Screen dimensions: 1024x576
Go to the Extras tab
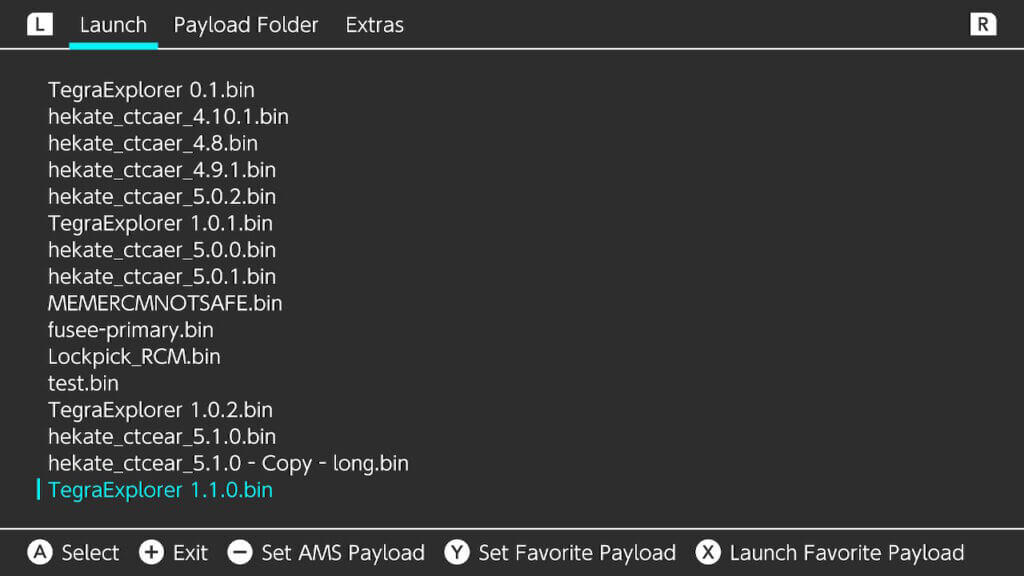coord(375,25)
